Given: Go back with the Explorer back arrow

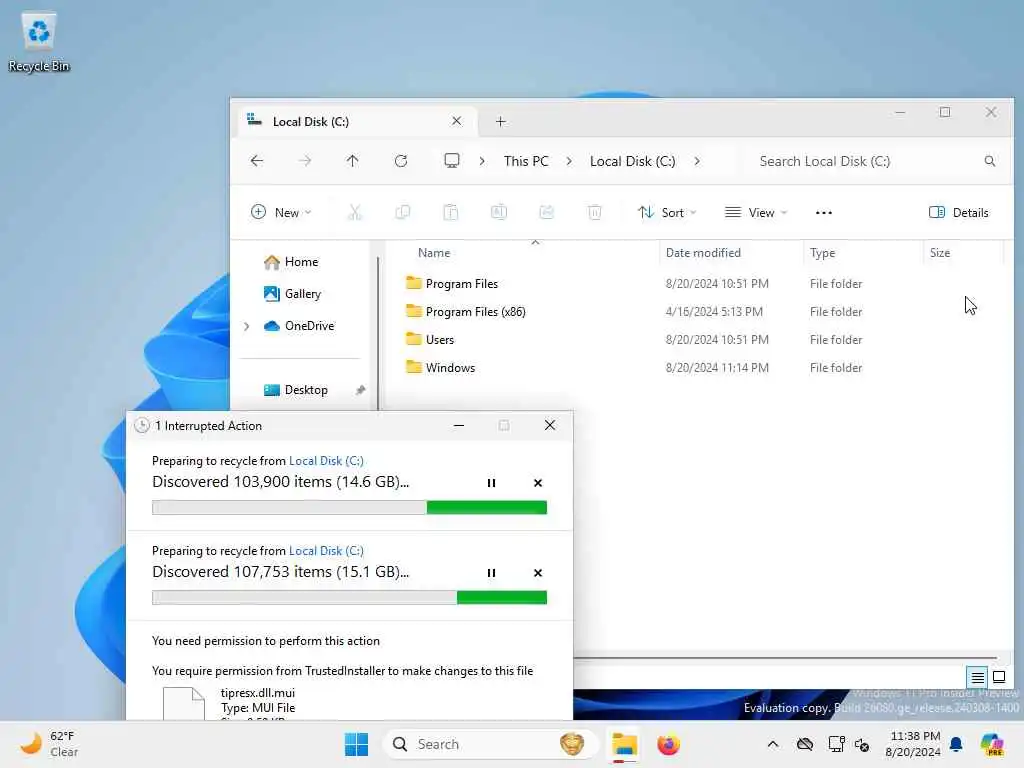Looking at the screenshot, I should 257,161.
